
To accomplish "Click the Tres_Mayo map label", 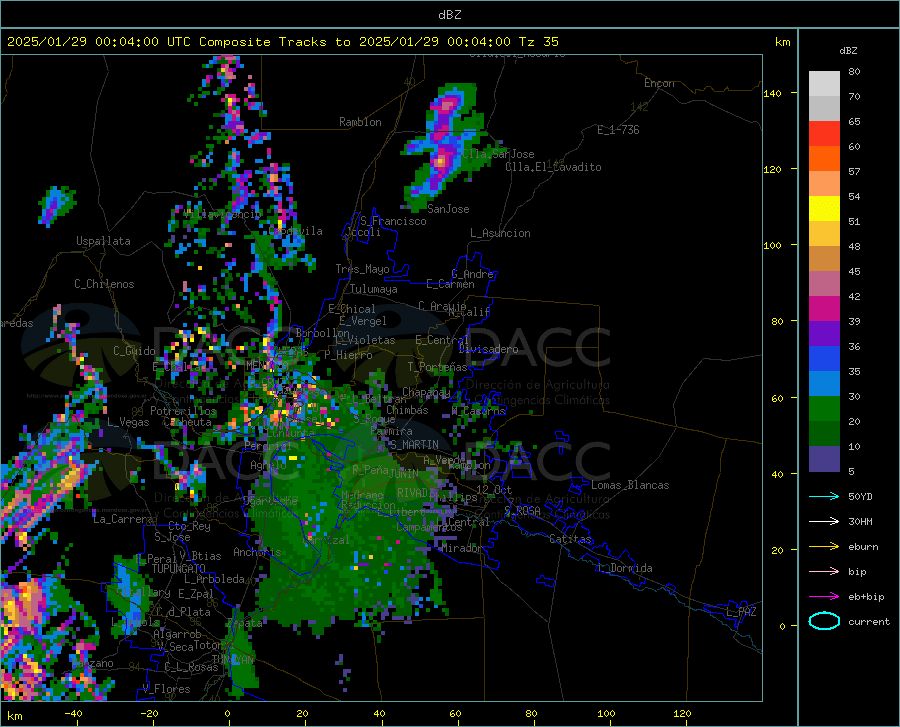I will pyautogui.click(x=362, y=269).
